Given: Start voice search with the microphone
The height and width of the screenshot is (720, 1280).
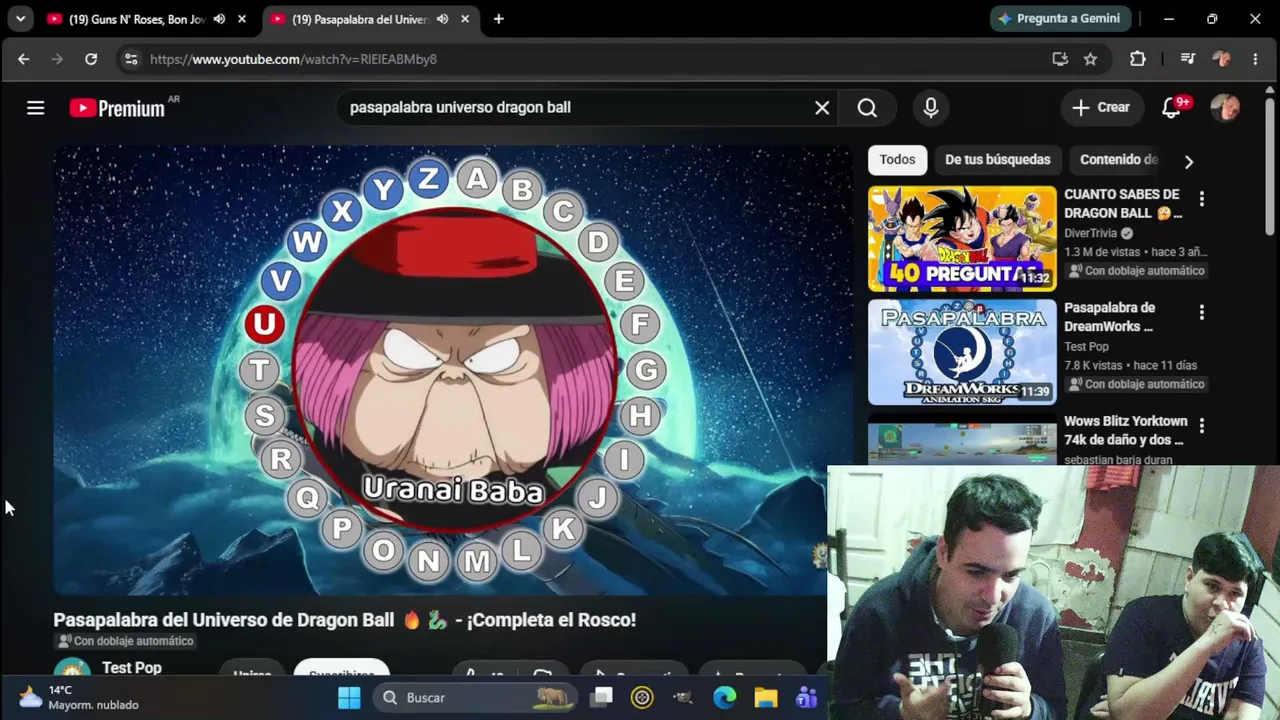Looking at the screenshot, I should coord(931,108).
